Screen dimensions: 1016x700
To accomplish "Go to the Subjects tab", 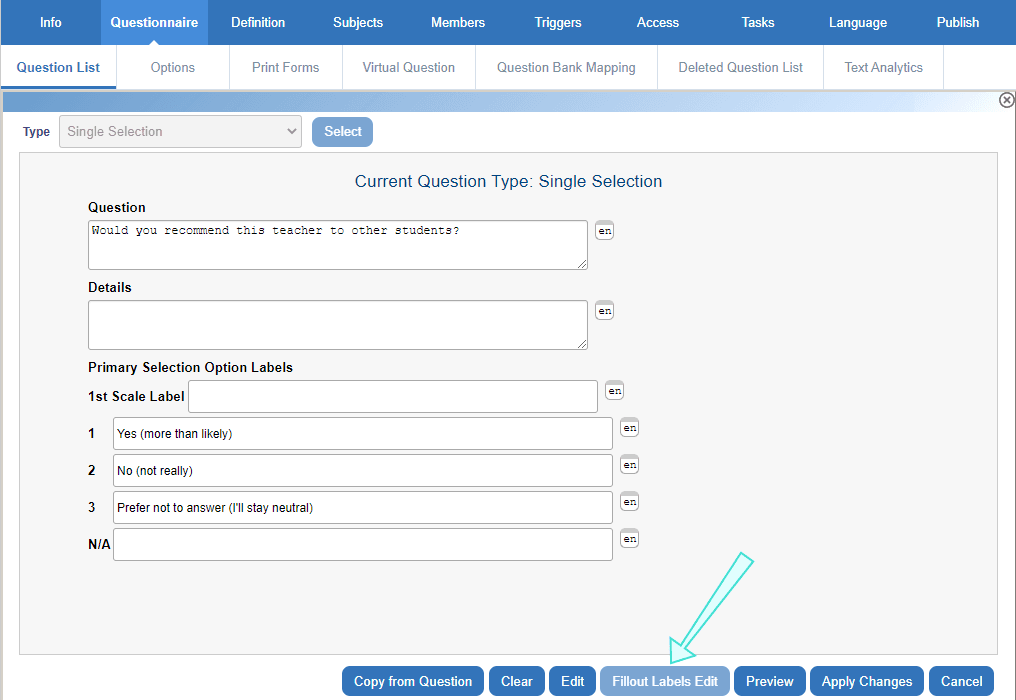I will pos(358,22).
